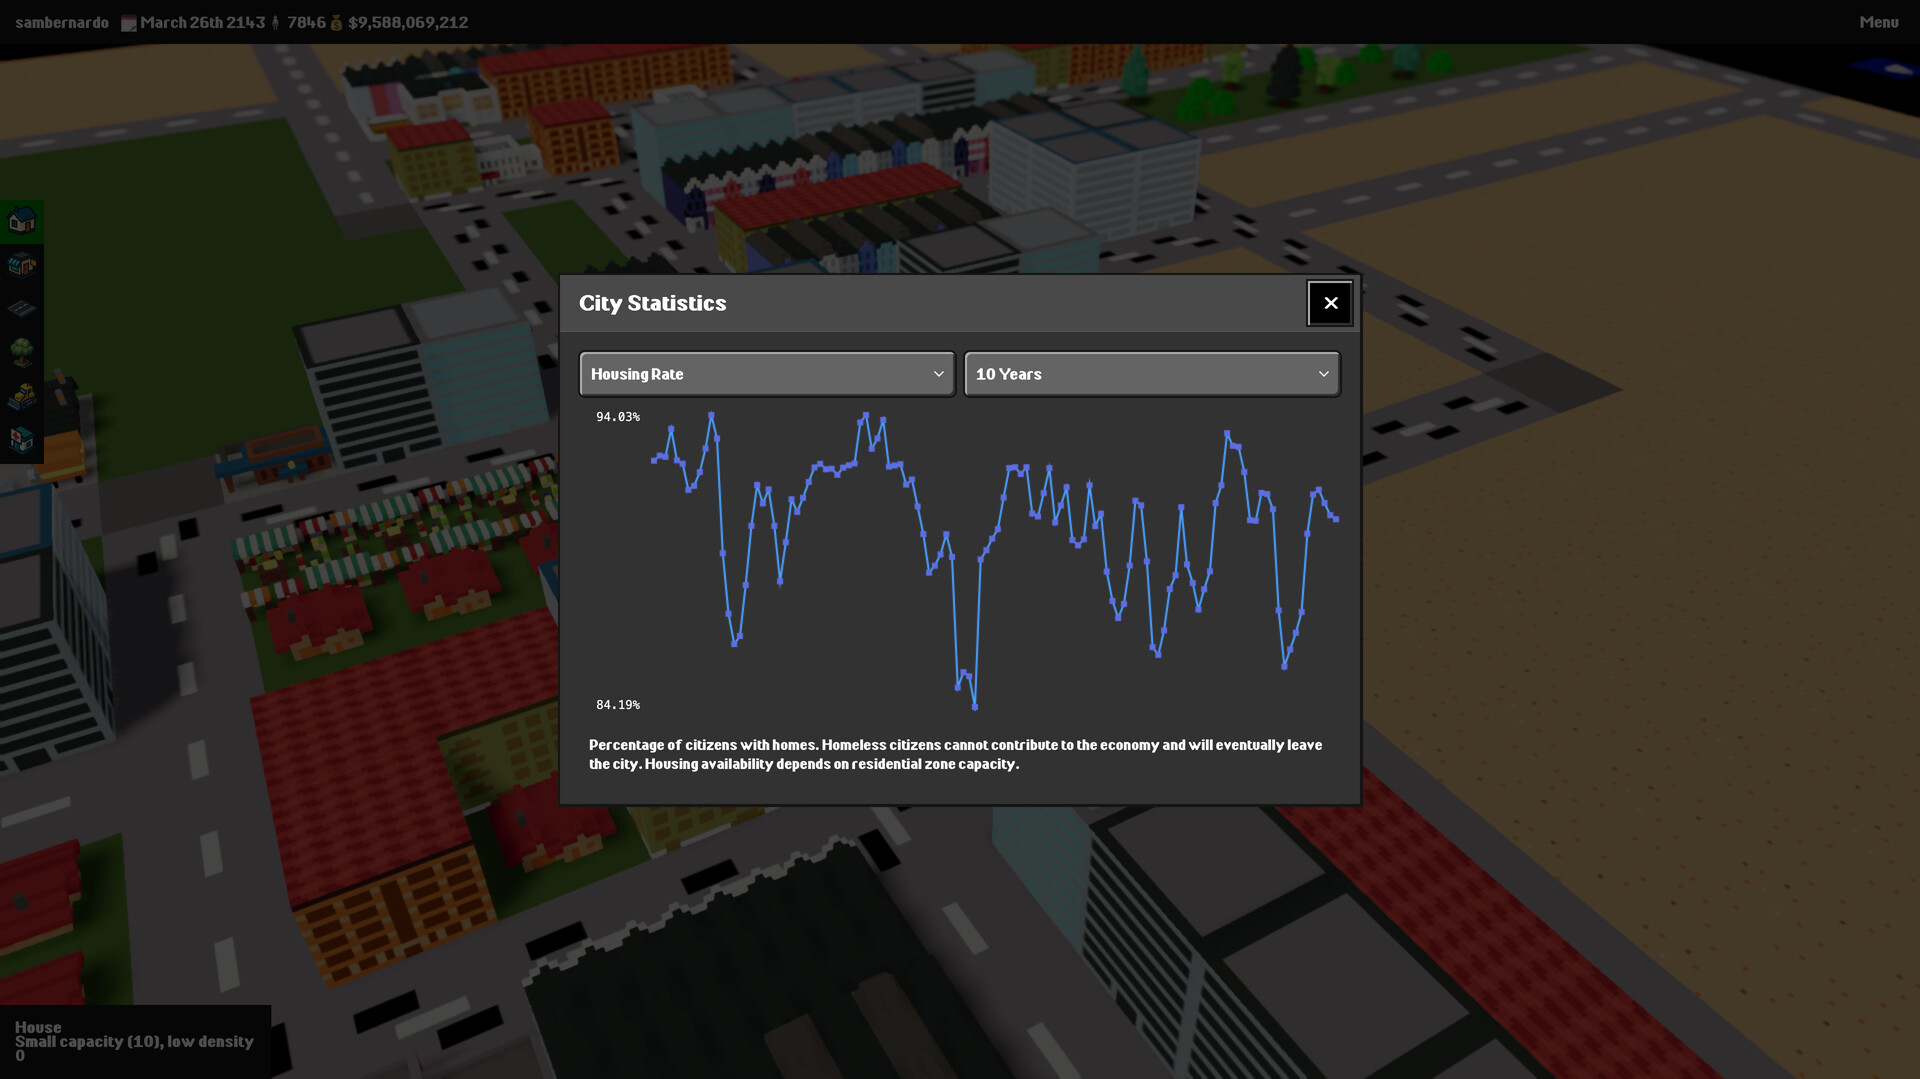Open the Menu in the top right
This screenshot has height=1079, width=1920.
tap(1877, 21)
